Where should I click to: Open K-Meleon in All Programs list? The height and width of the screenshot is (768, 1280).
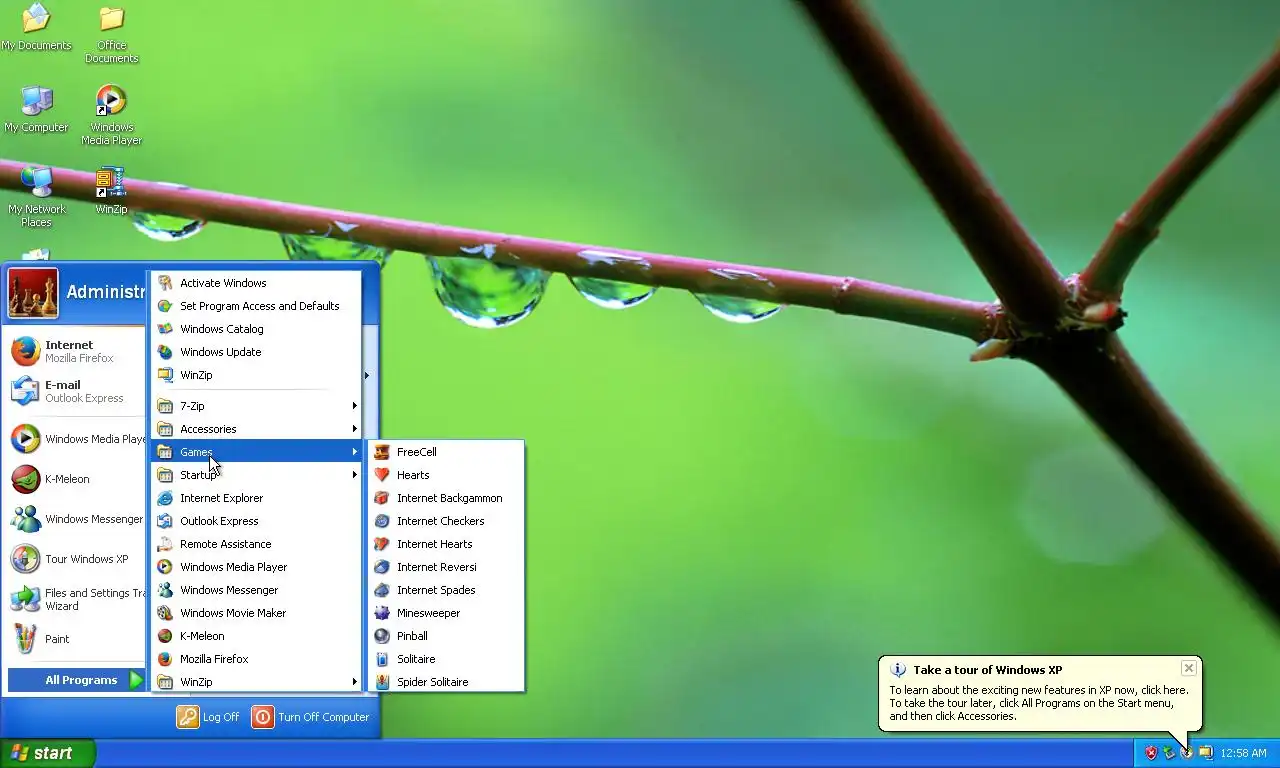tap(256, 636)
